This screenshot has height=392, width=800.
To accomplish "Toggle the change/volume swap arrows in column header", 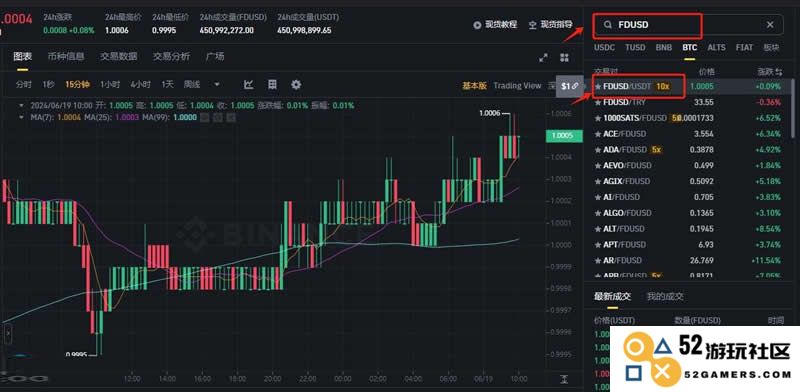I will click(779, 72).
